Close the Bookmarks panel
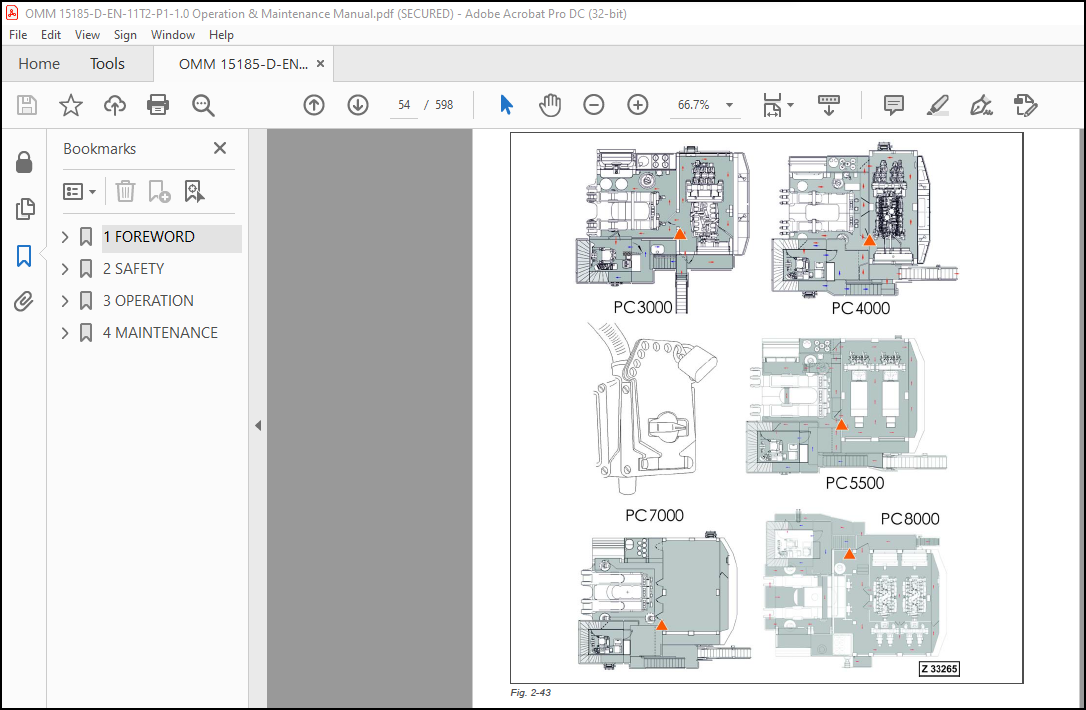The height and width of the screenshot is (710, 1086). [220, 148]
